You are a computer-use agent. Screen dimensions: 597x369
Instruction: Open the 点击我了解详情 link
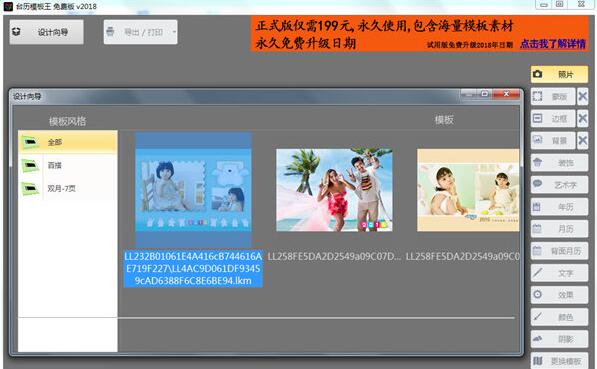[553, 44]
